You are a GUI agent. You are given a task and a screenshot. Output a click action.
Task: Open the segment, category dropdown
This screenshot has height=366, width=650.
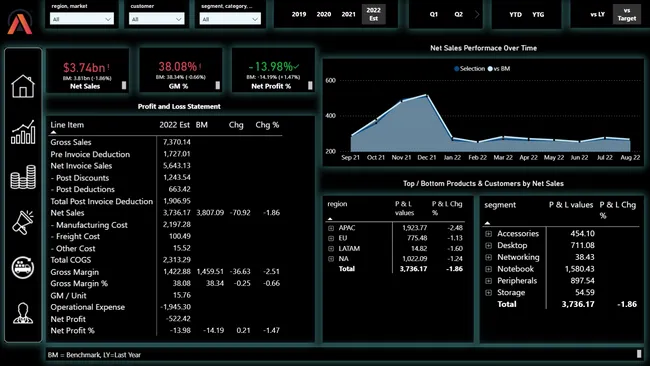pyautogui.click(x=230, y=19)
